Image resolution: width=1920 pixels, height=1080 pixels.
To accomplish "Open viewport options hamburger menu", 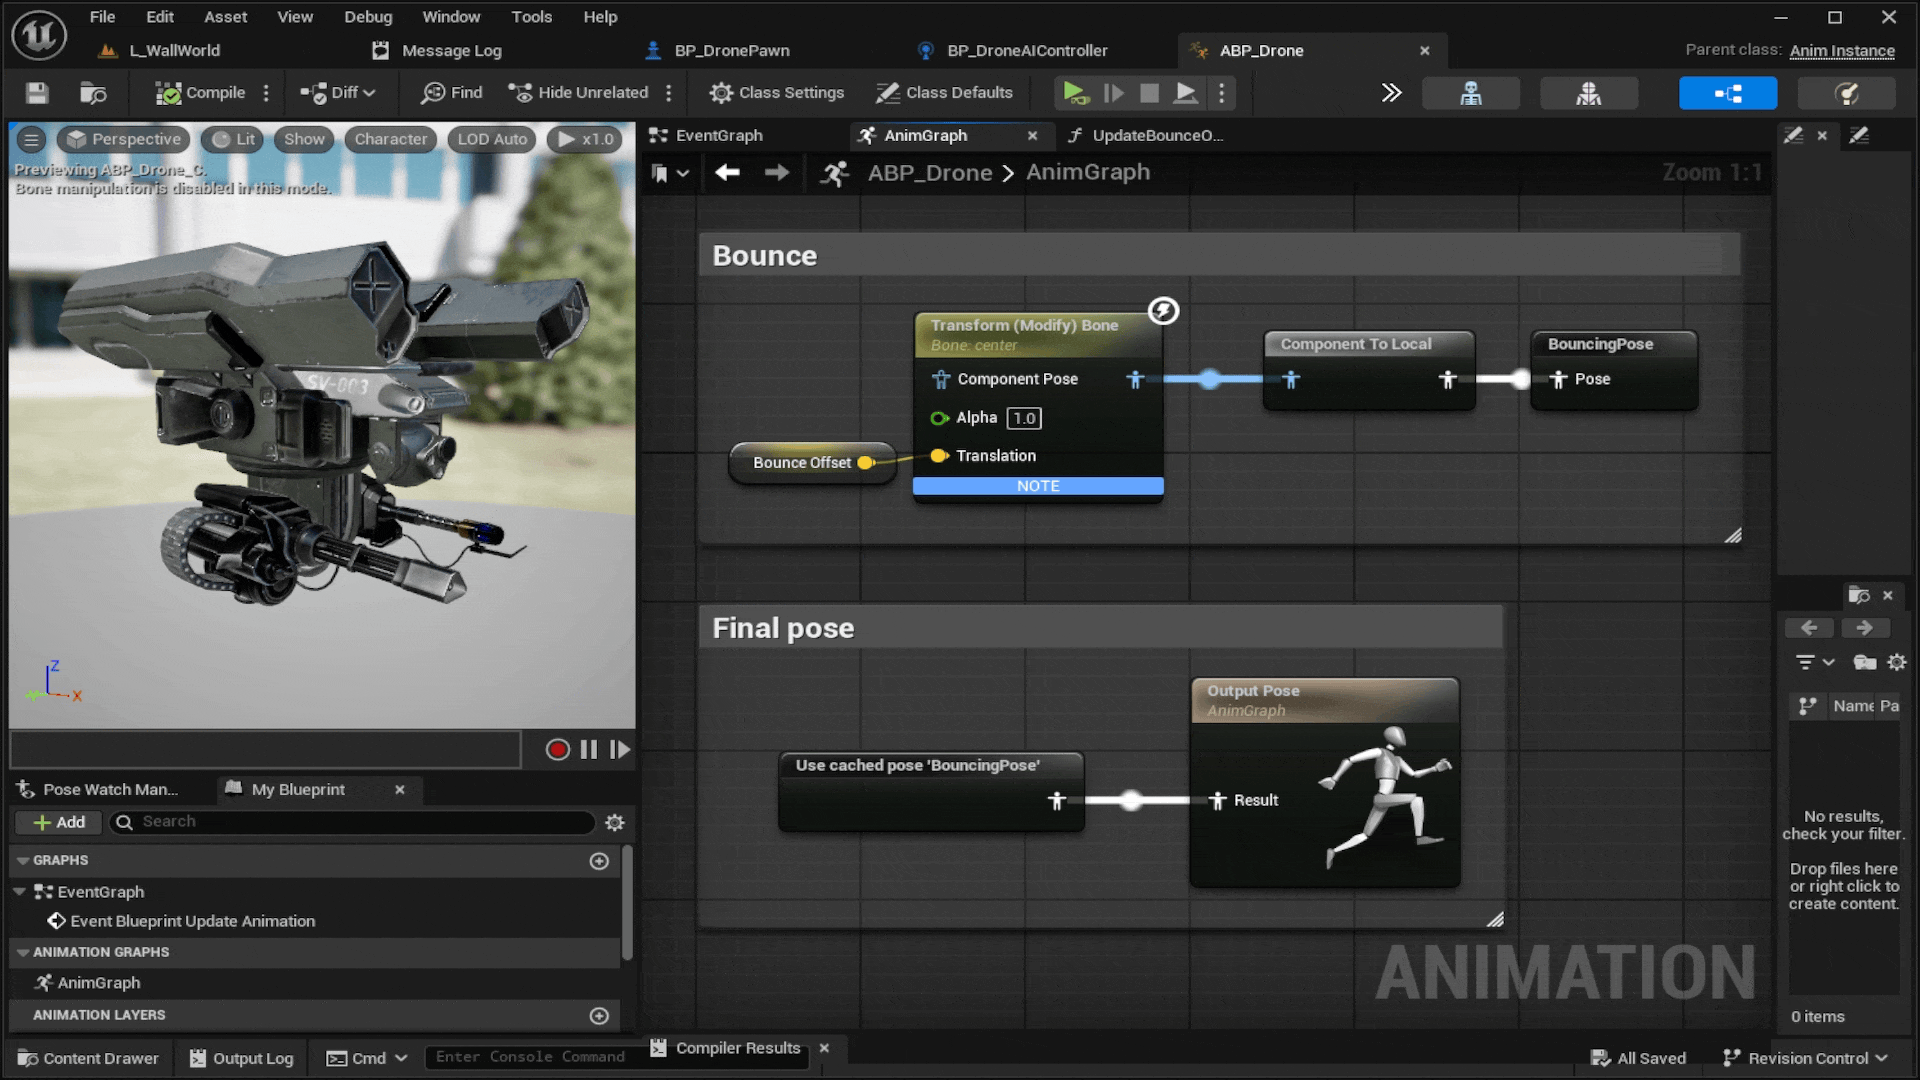I will point(32,139).
